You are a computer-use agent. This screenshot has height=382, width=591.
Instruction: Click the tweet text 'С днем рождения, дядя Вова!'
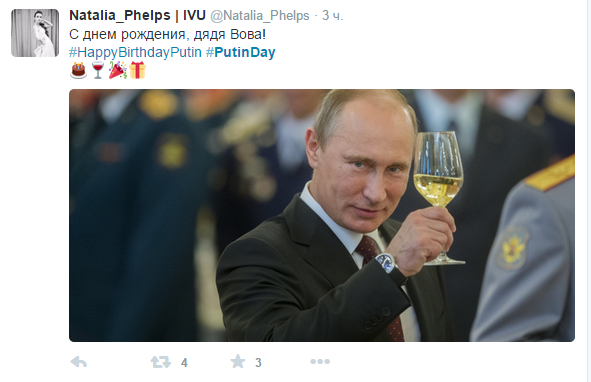pos(167,34)
